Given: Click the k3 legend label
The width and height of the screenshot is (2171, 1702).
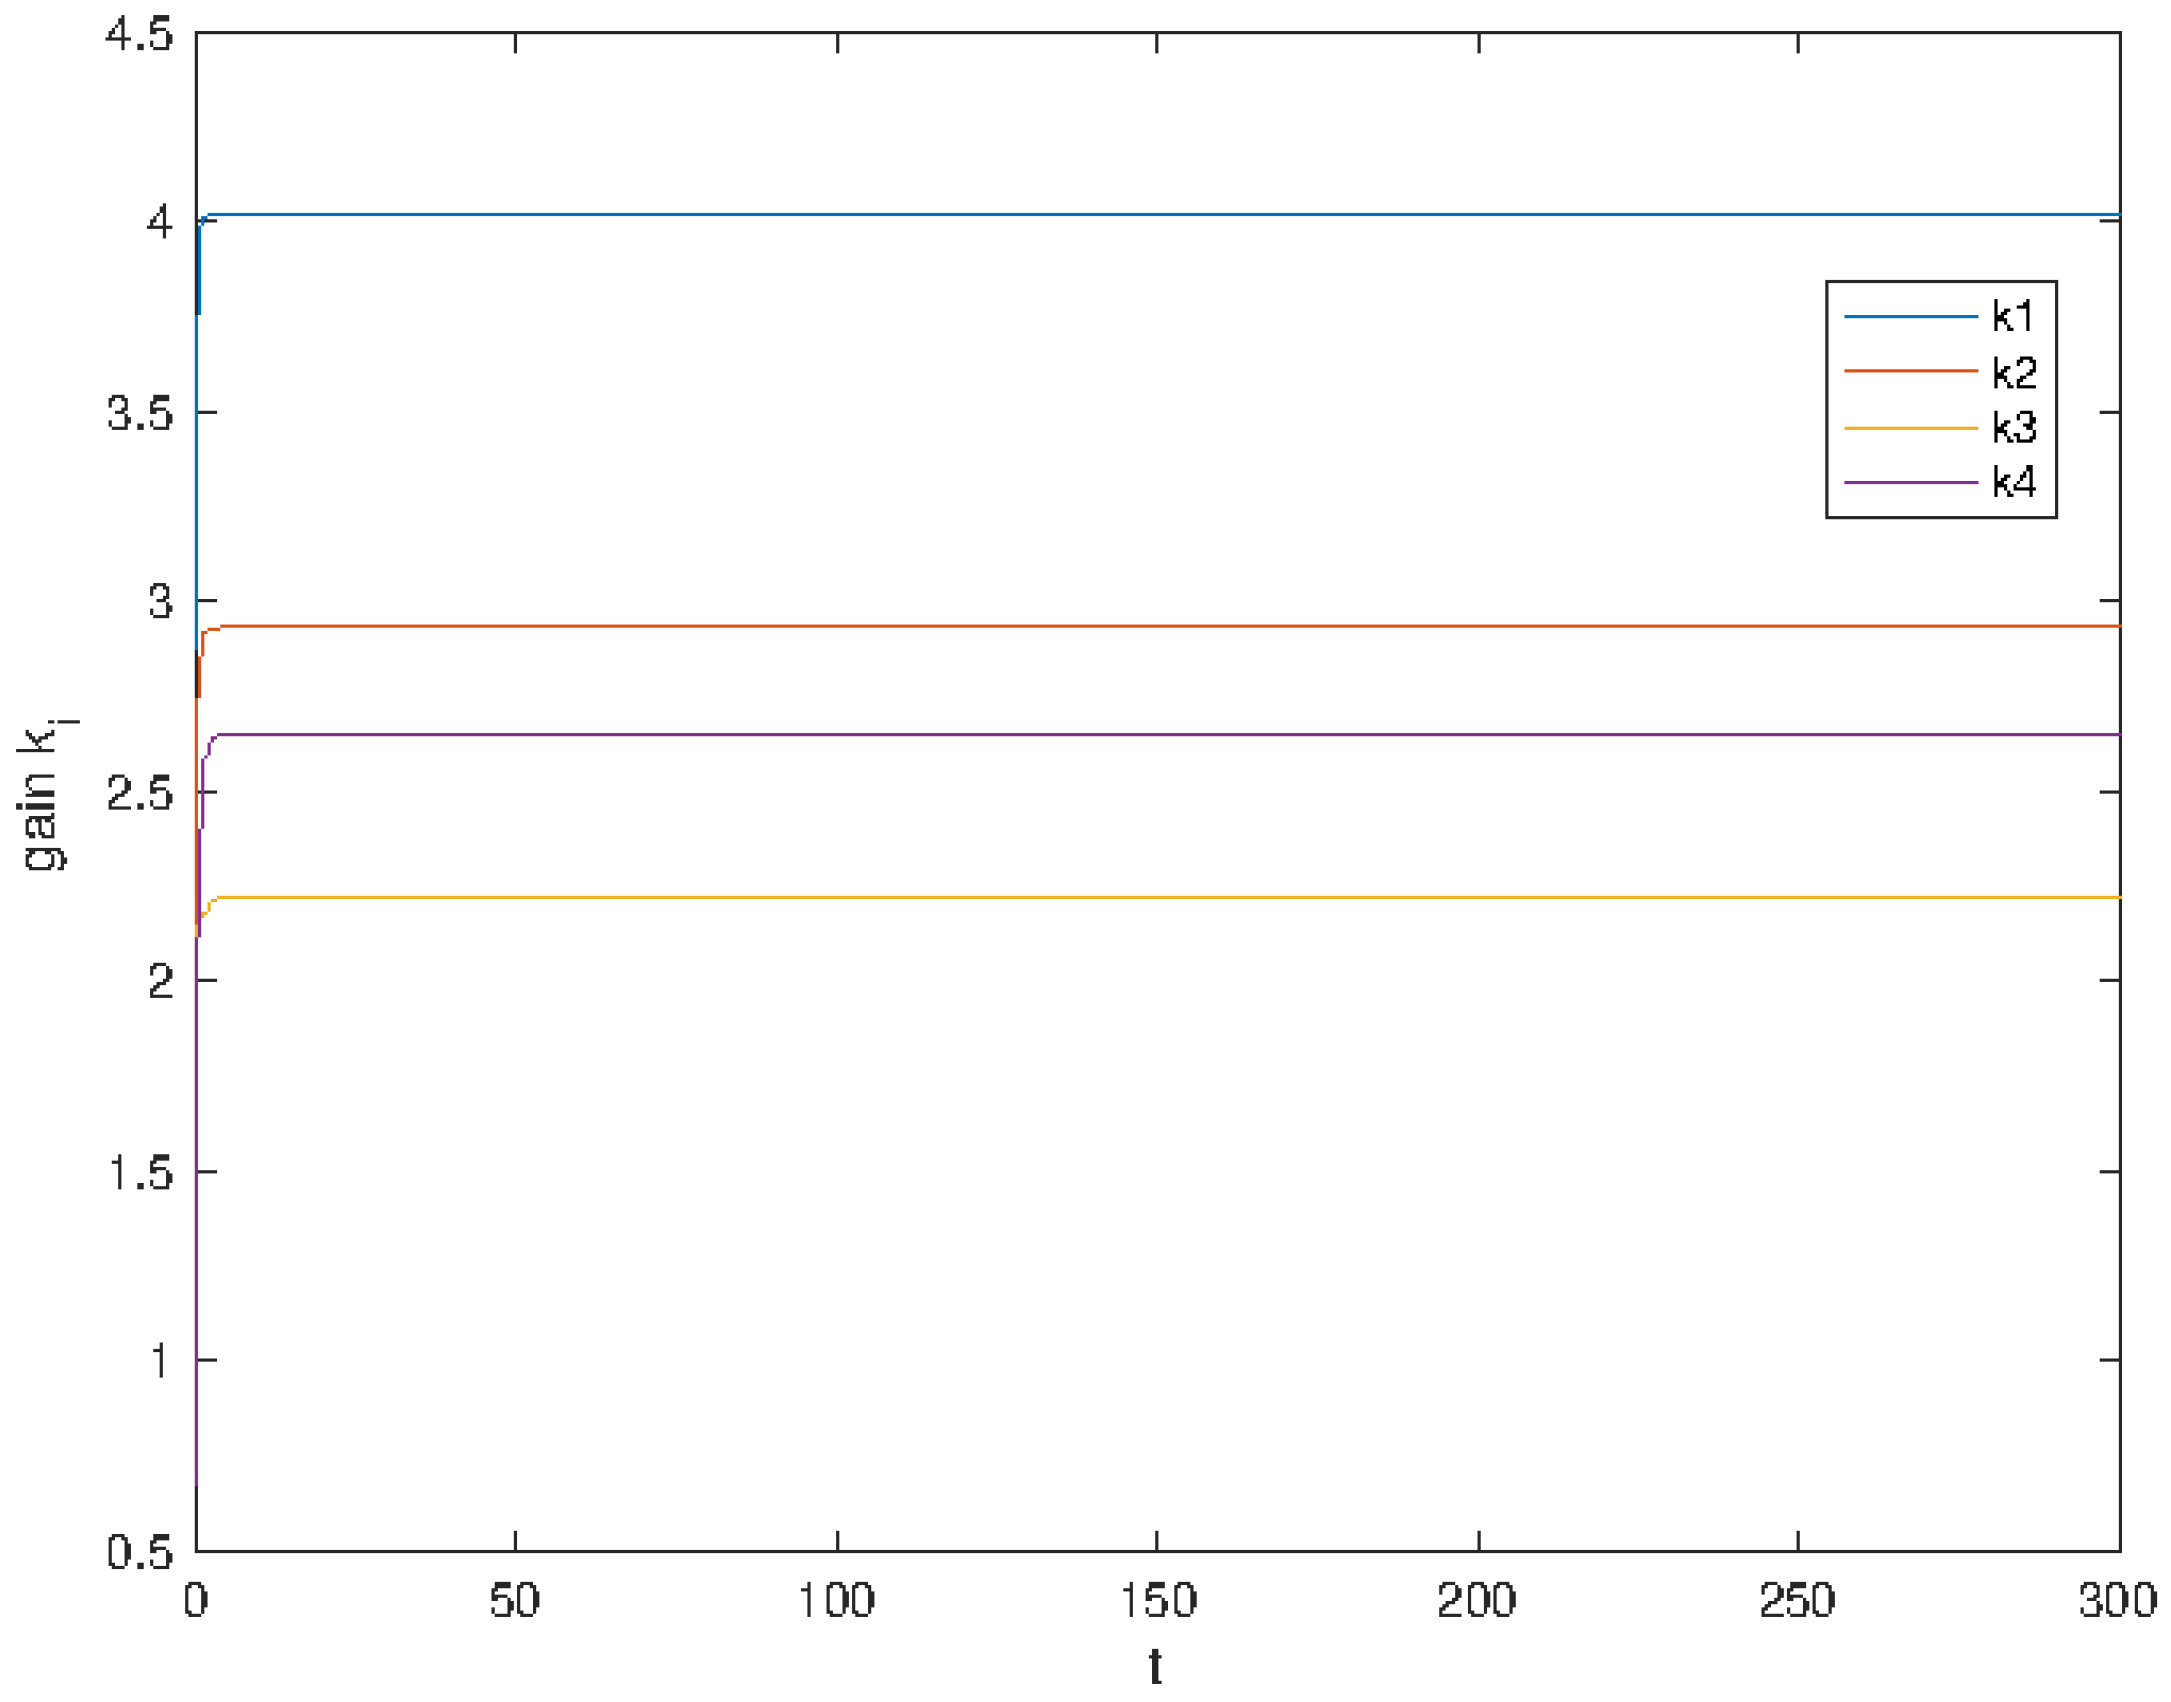Looking at the screenshot, I should click(2014, 428).
